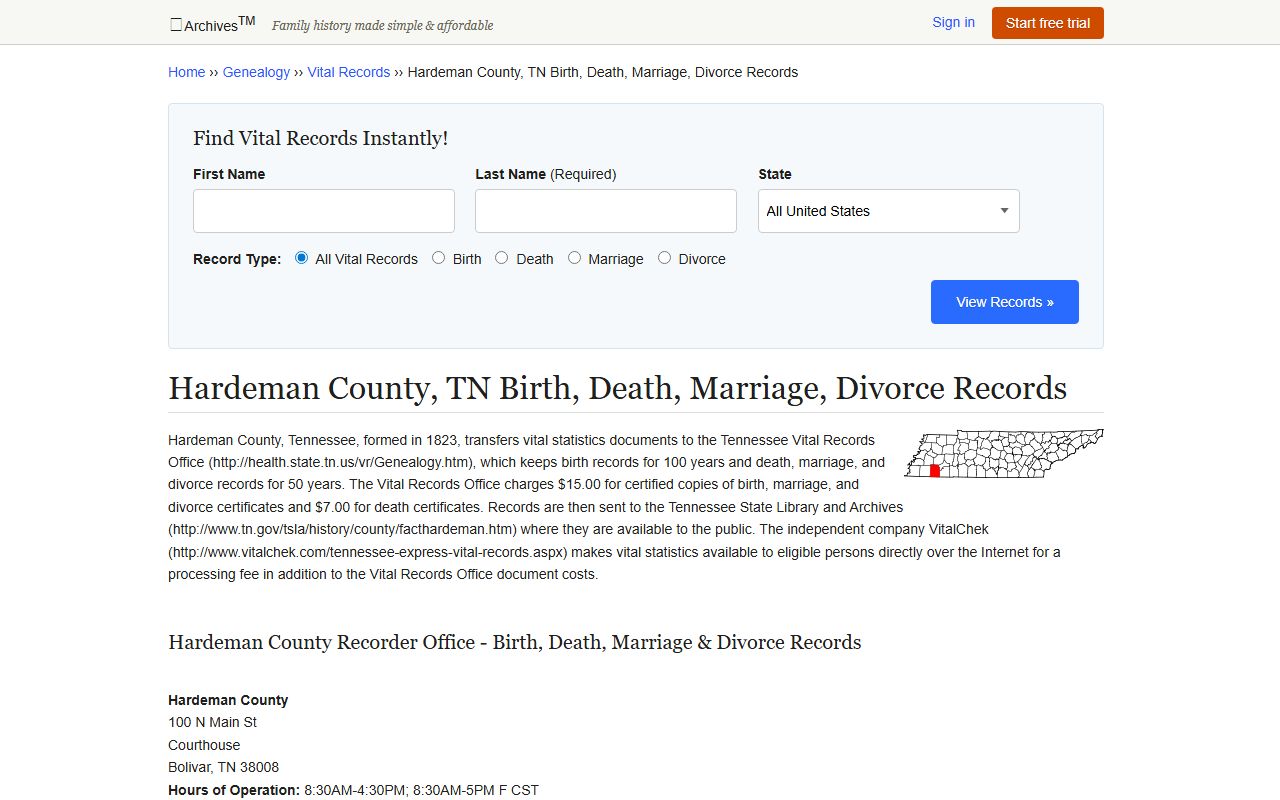The image size is (1280, 800).
Task: Click the 'Hours of Operation:' label
Action: (234, 790)
